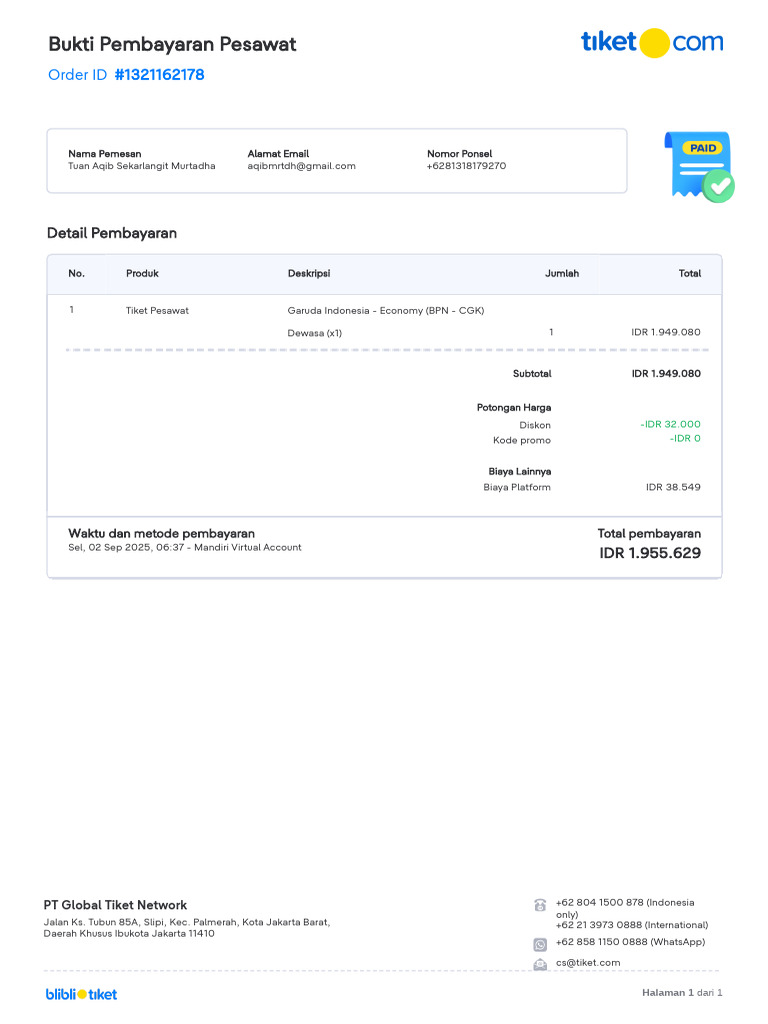Click the PAID receipt badge icon
The height and width of the screenshot is (1024, 768).
click(699, 166)
